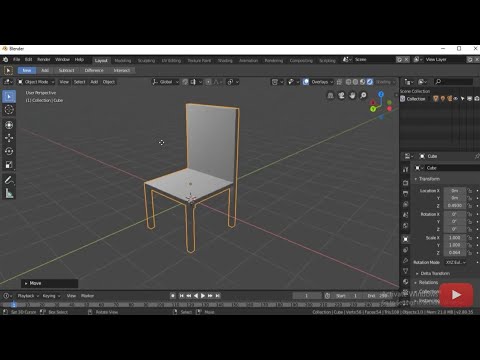Click the zoom view magnifier icon

[363, 96]
